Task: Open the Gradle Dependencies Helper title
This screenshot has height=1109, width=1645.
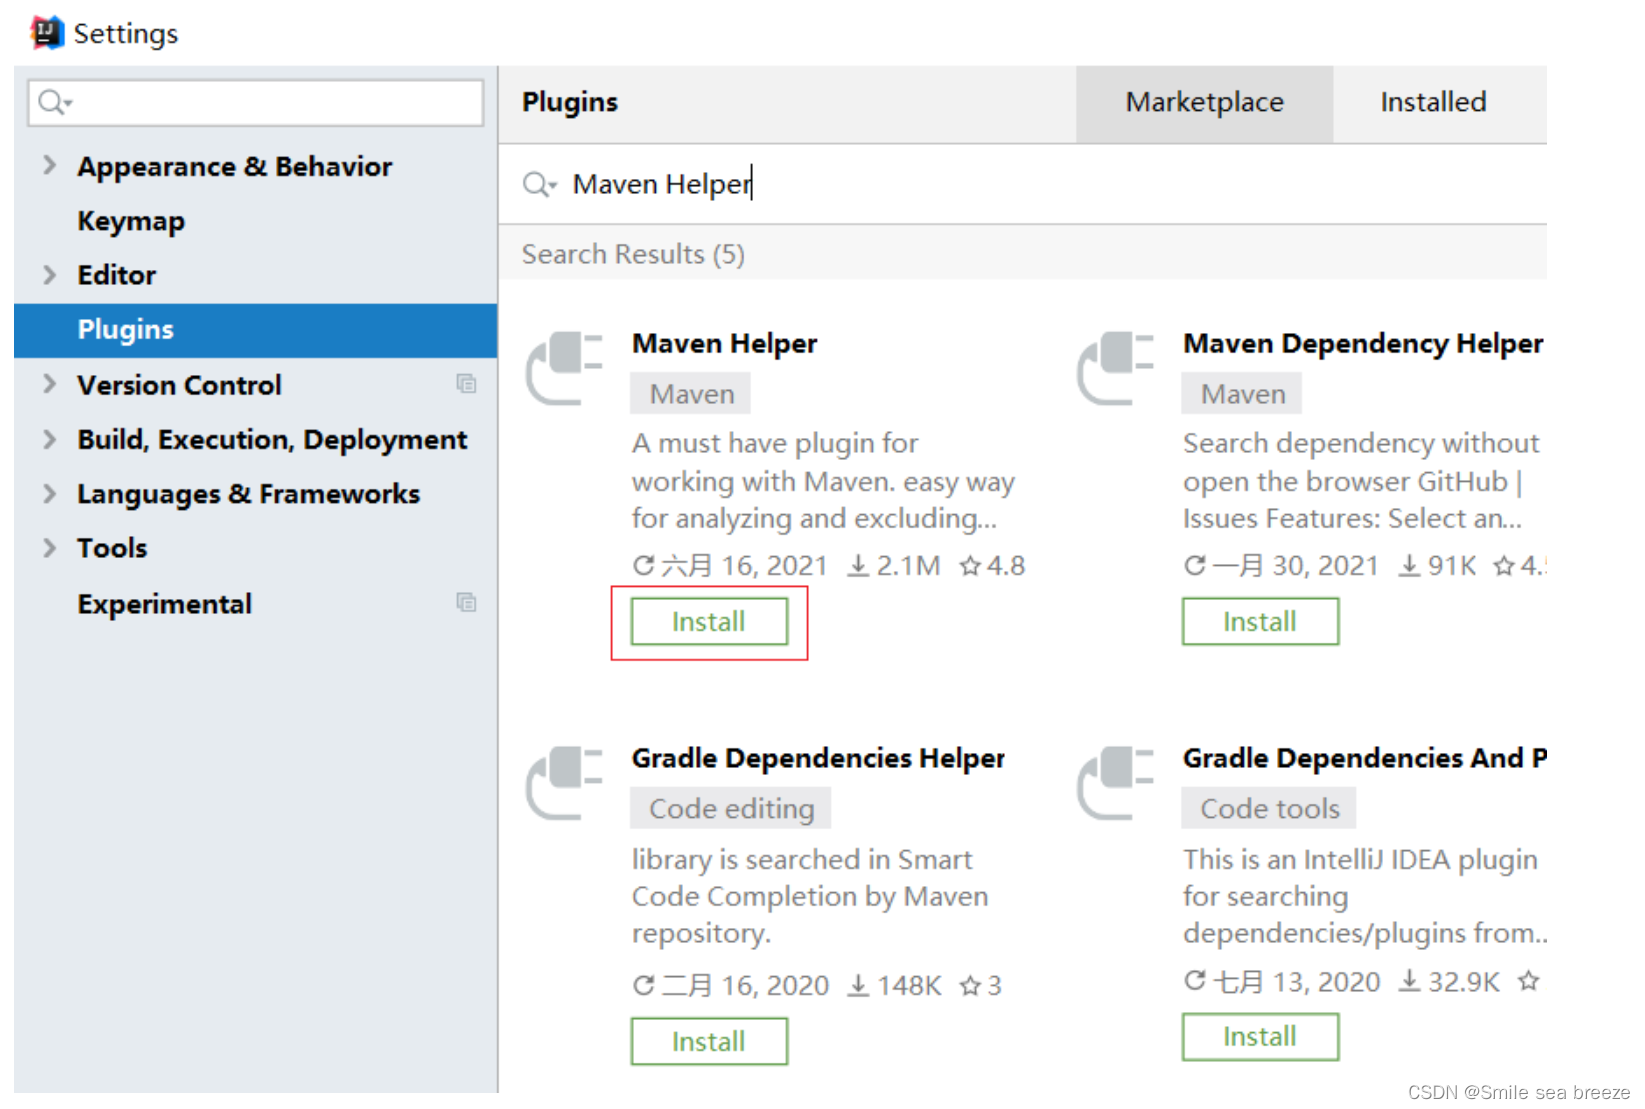Action: tap(818, 758)
